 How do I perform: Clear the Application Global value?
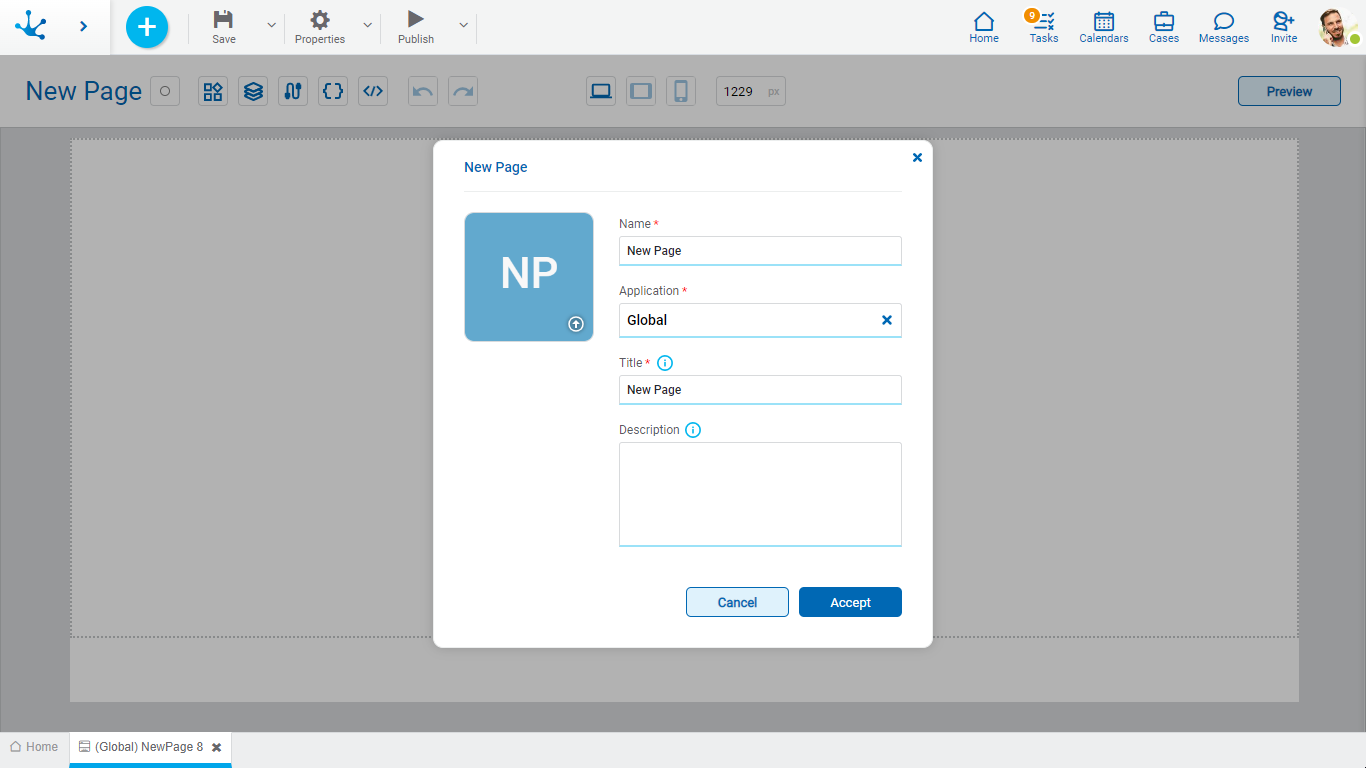point(886,320)
